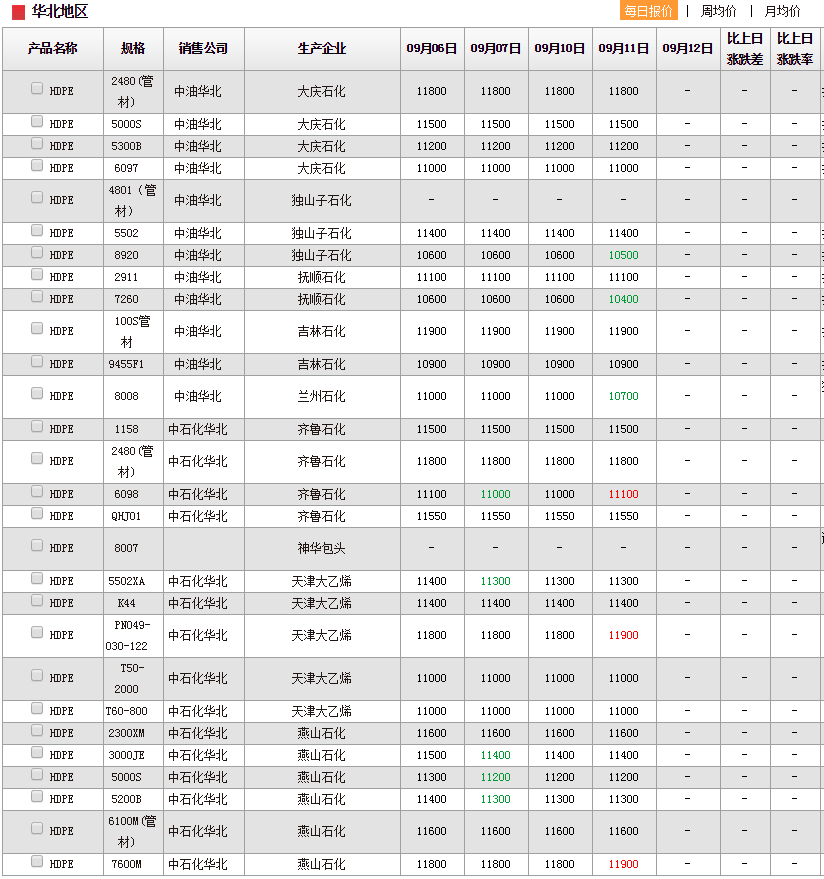Image resolution: width=824 pixels, height=879 pixels.
Task: Tick the HDPE 5502XA row checkbox
Action: click(x=37, y=579)
